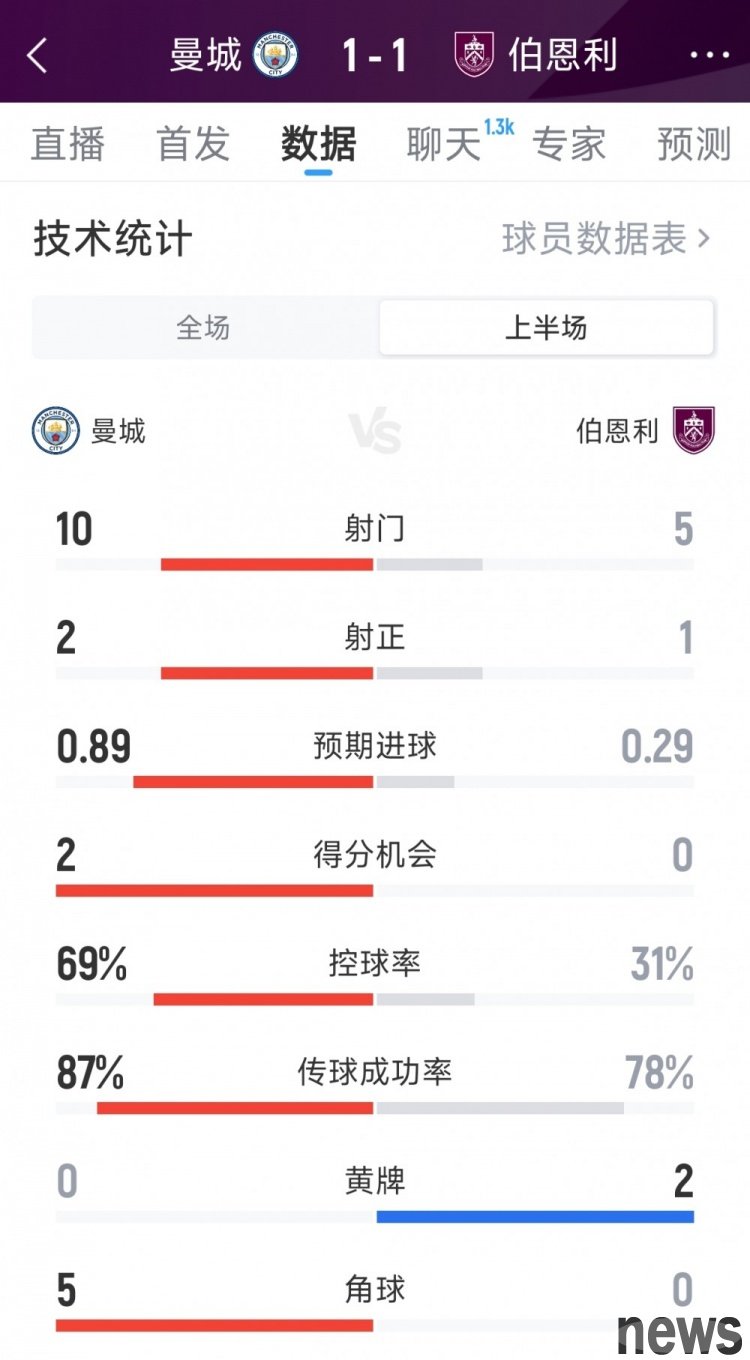The width and height of the screenshot is (750, 1360).
Task: Open 聊天 chat tab
Action: pos(445,145)
